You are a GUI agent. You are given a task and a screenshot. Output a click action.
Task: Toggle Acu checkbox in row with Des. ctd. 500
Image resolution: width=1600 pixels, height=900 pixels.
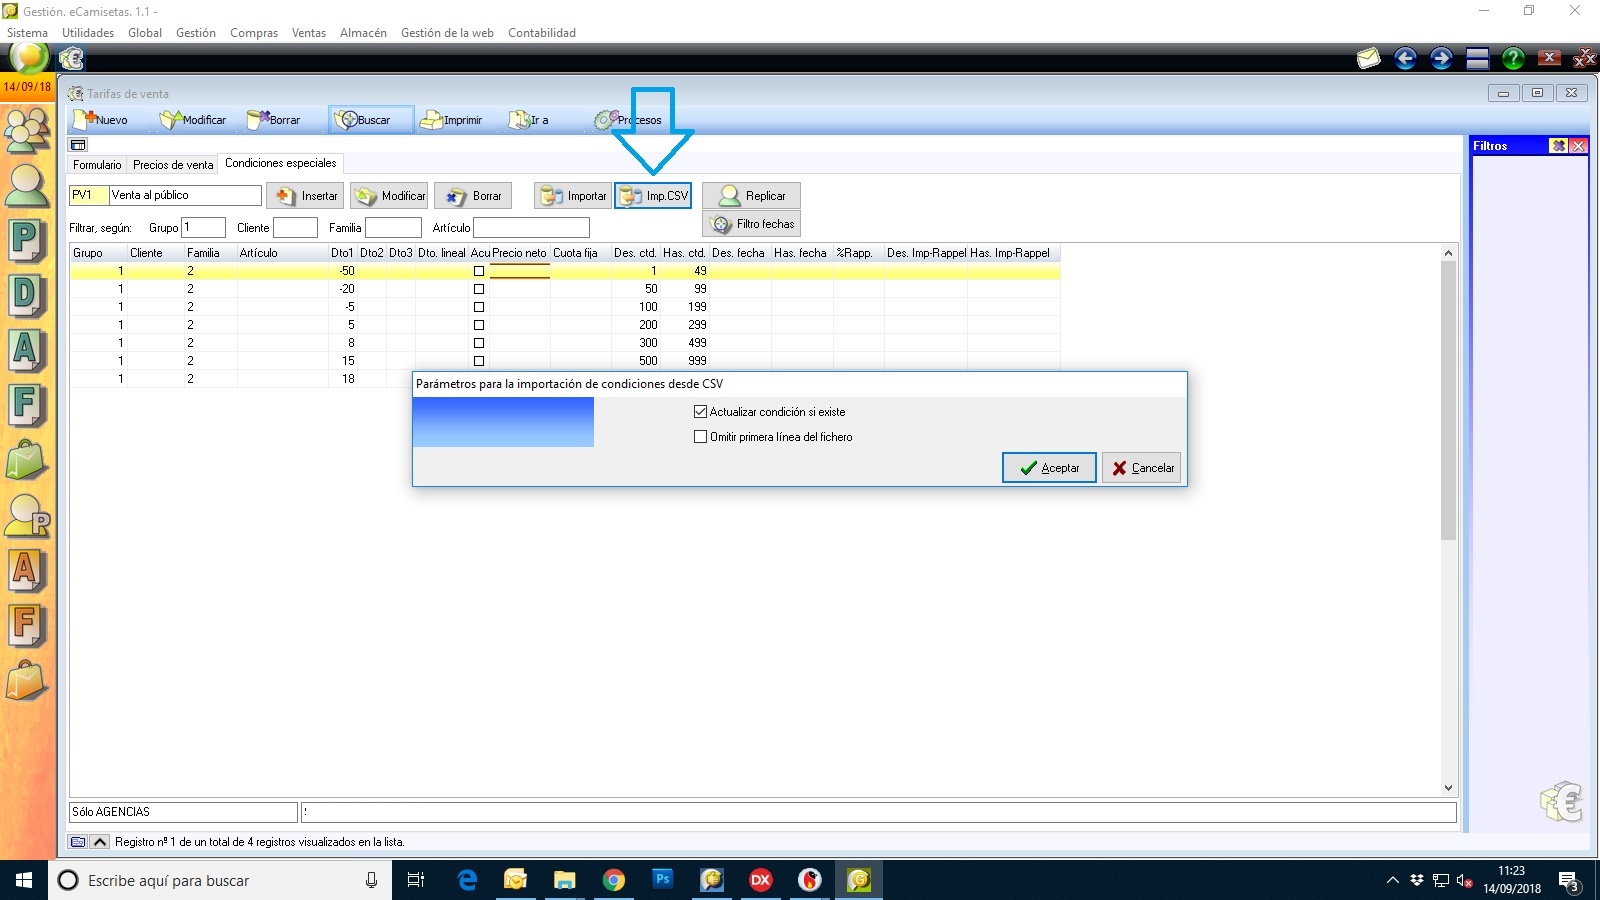(x=479, y=361)
